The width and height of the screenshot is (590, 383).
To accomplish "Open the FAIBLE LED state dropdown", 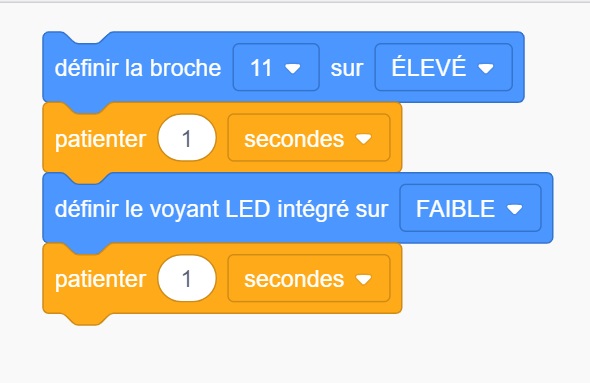I will 470,208.
